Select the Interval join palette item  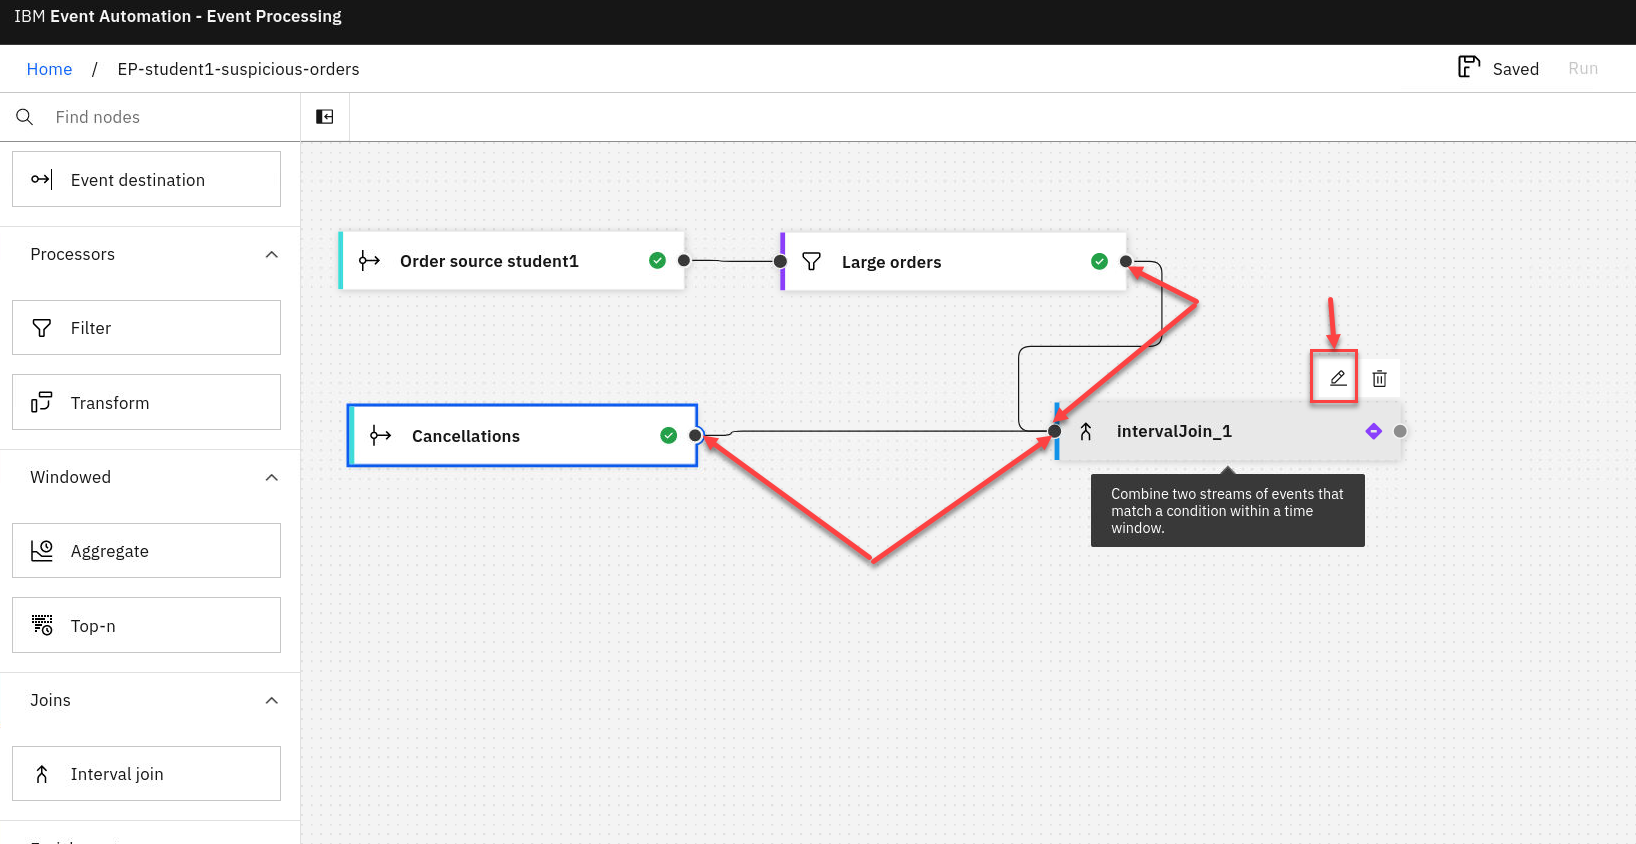click(146, 774)
